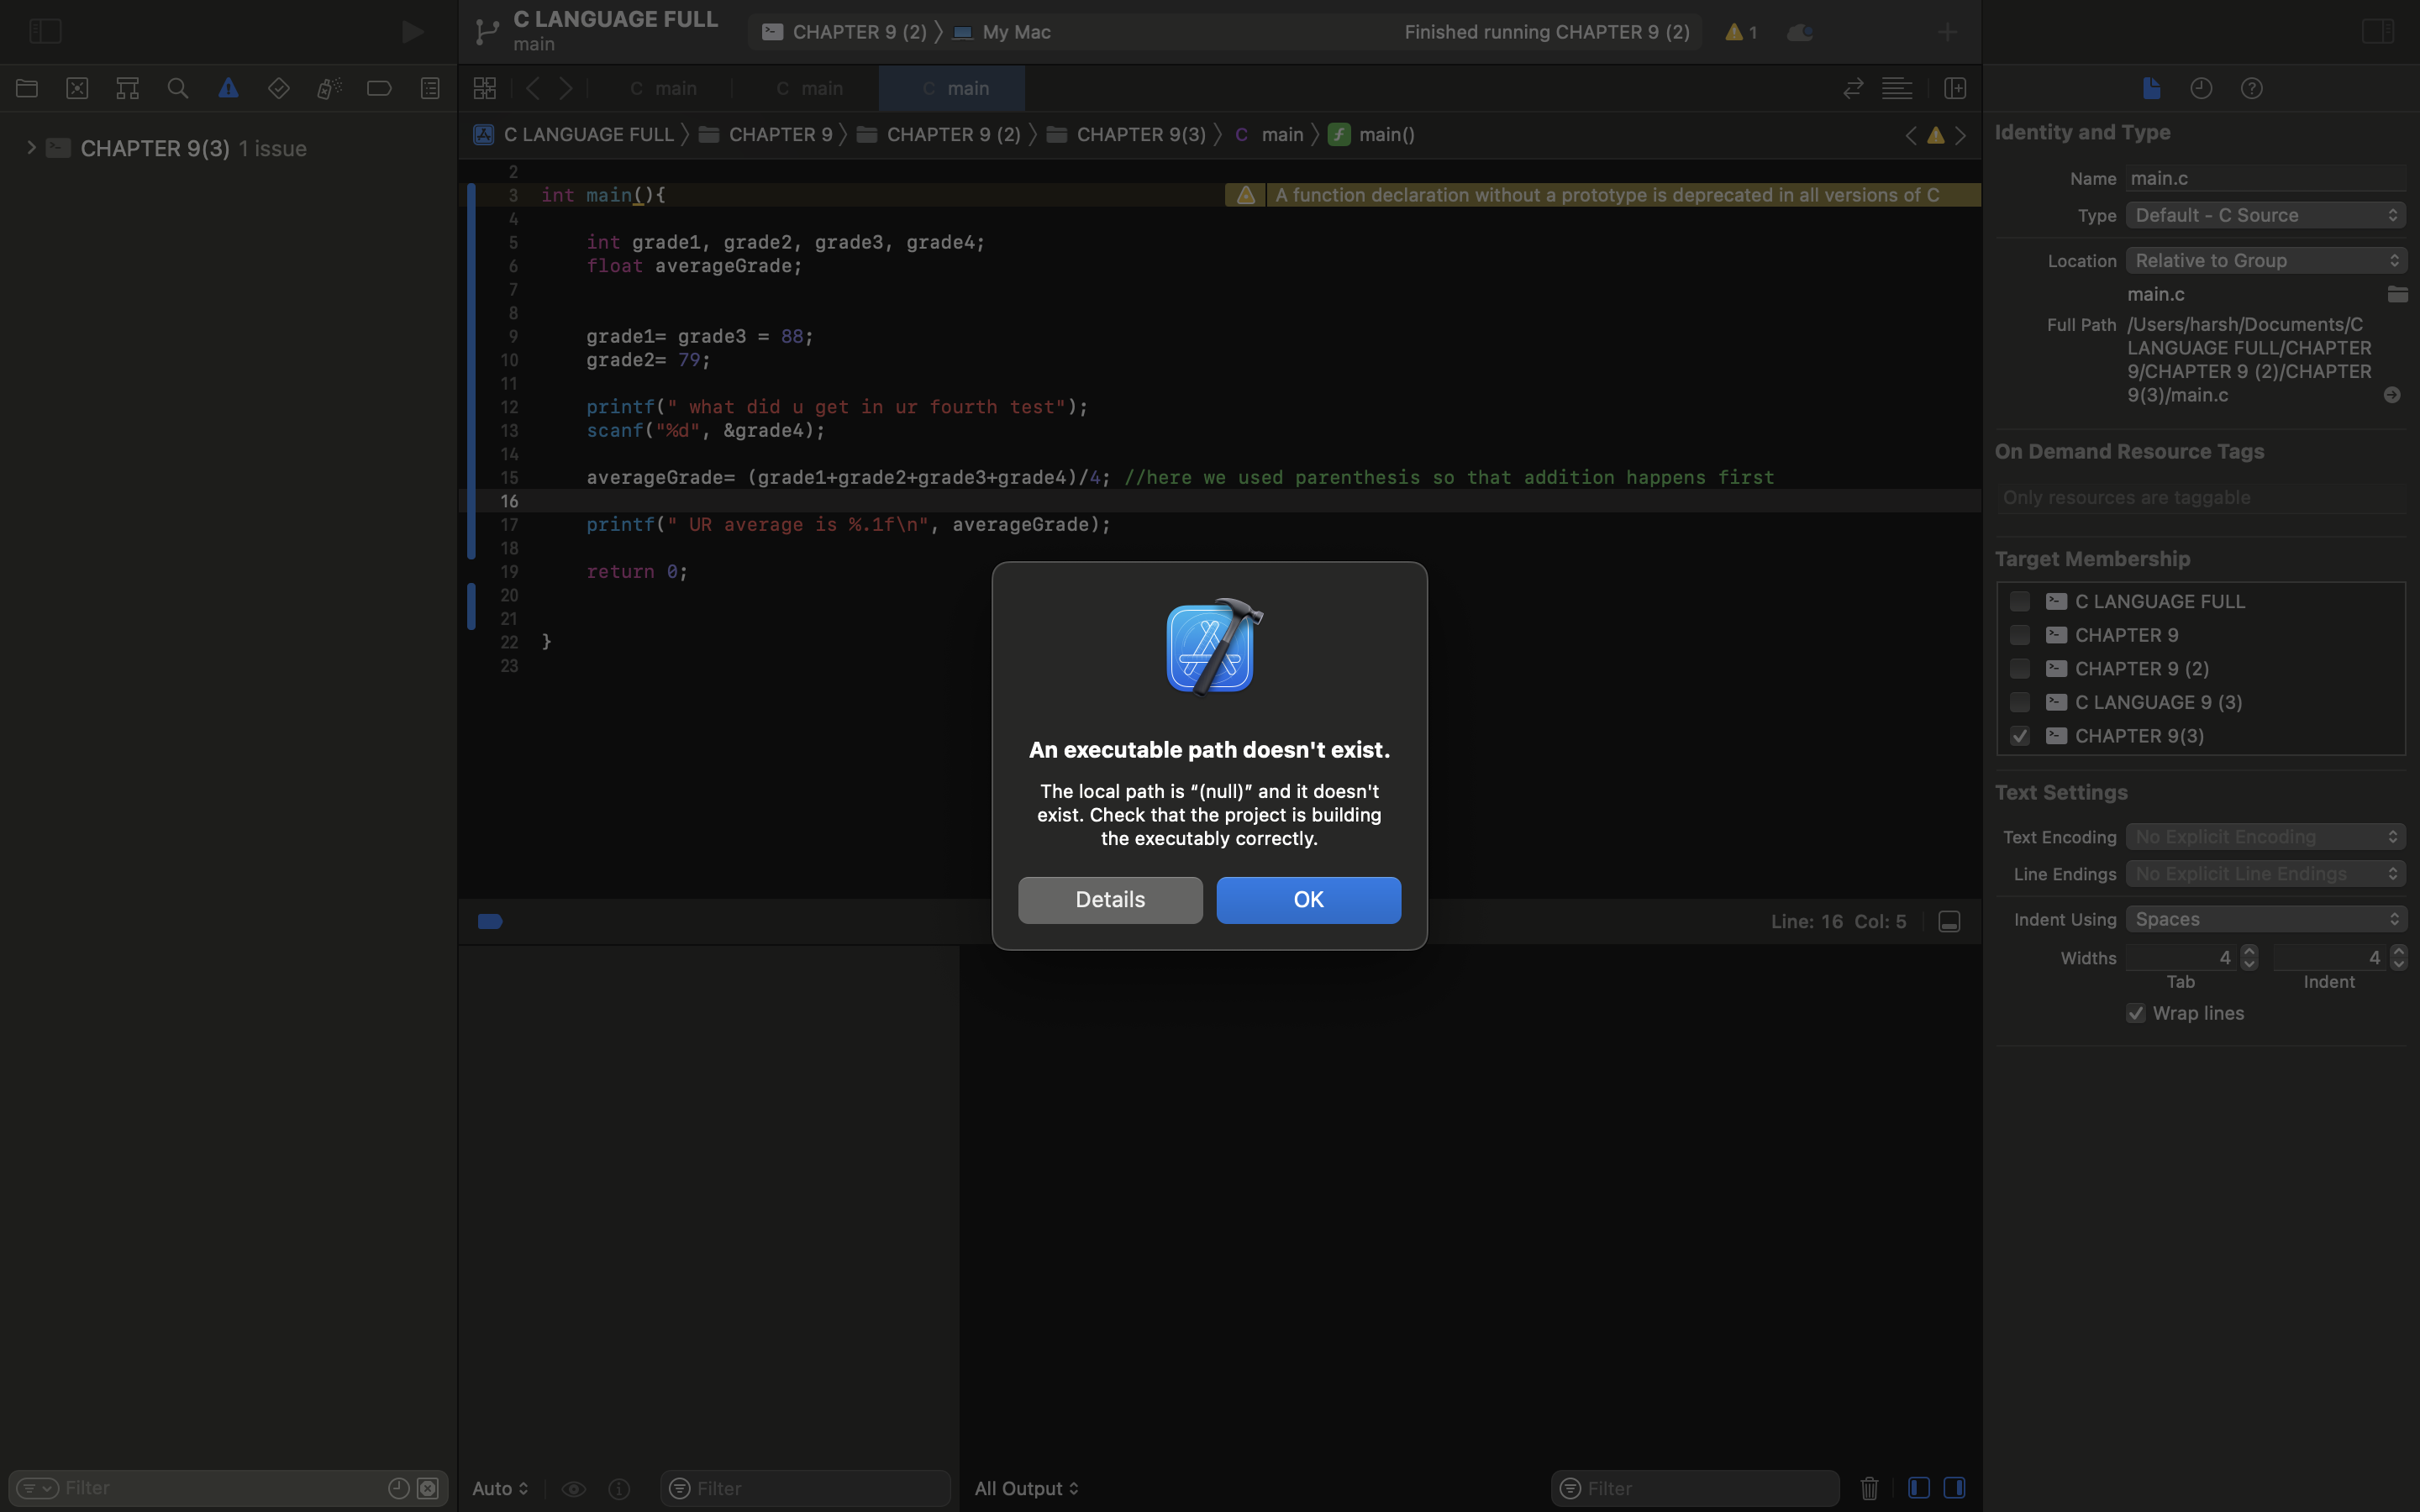Image resolution: width=2420 pixels, height=1512 pixels.
Task: Click the Name field containing main.c
Action: pos(2265,178)
